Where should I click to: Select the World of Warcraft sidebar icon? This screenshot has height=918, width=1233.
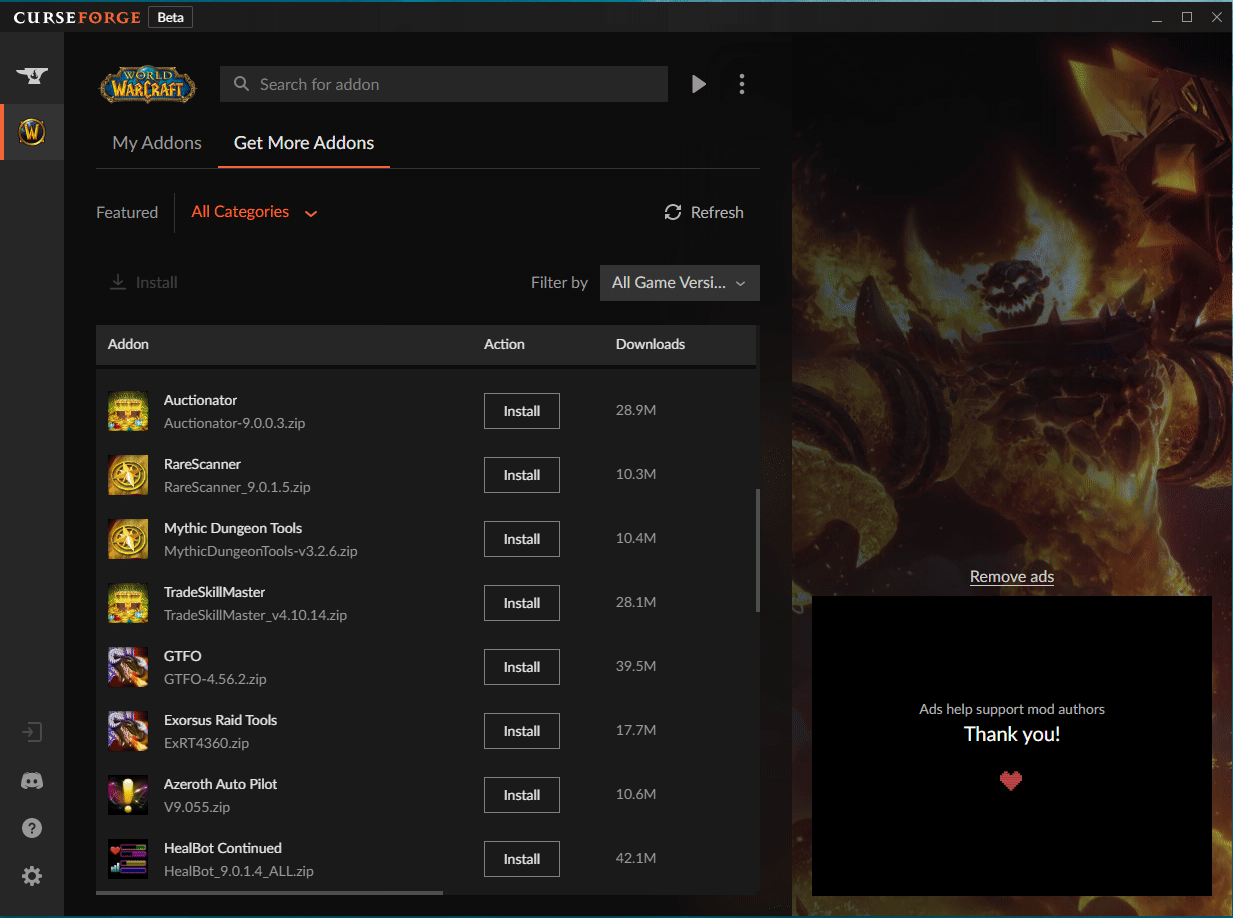click(x=32, y=132)
